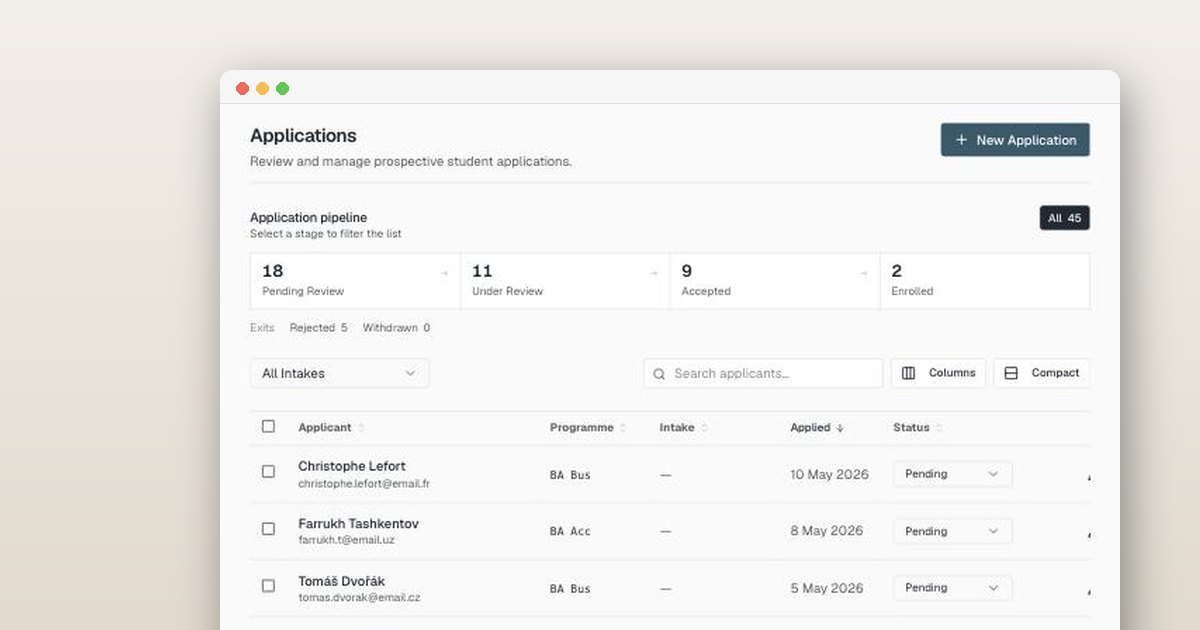Click the Applied descending arrow icon

(840, 428)
